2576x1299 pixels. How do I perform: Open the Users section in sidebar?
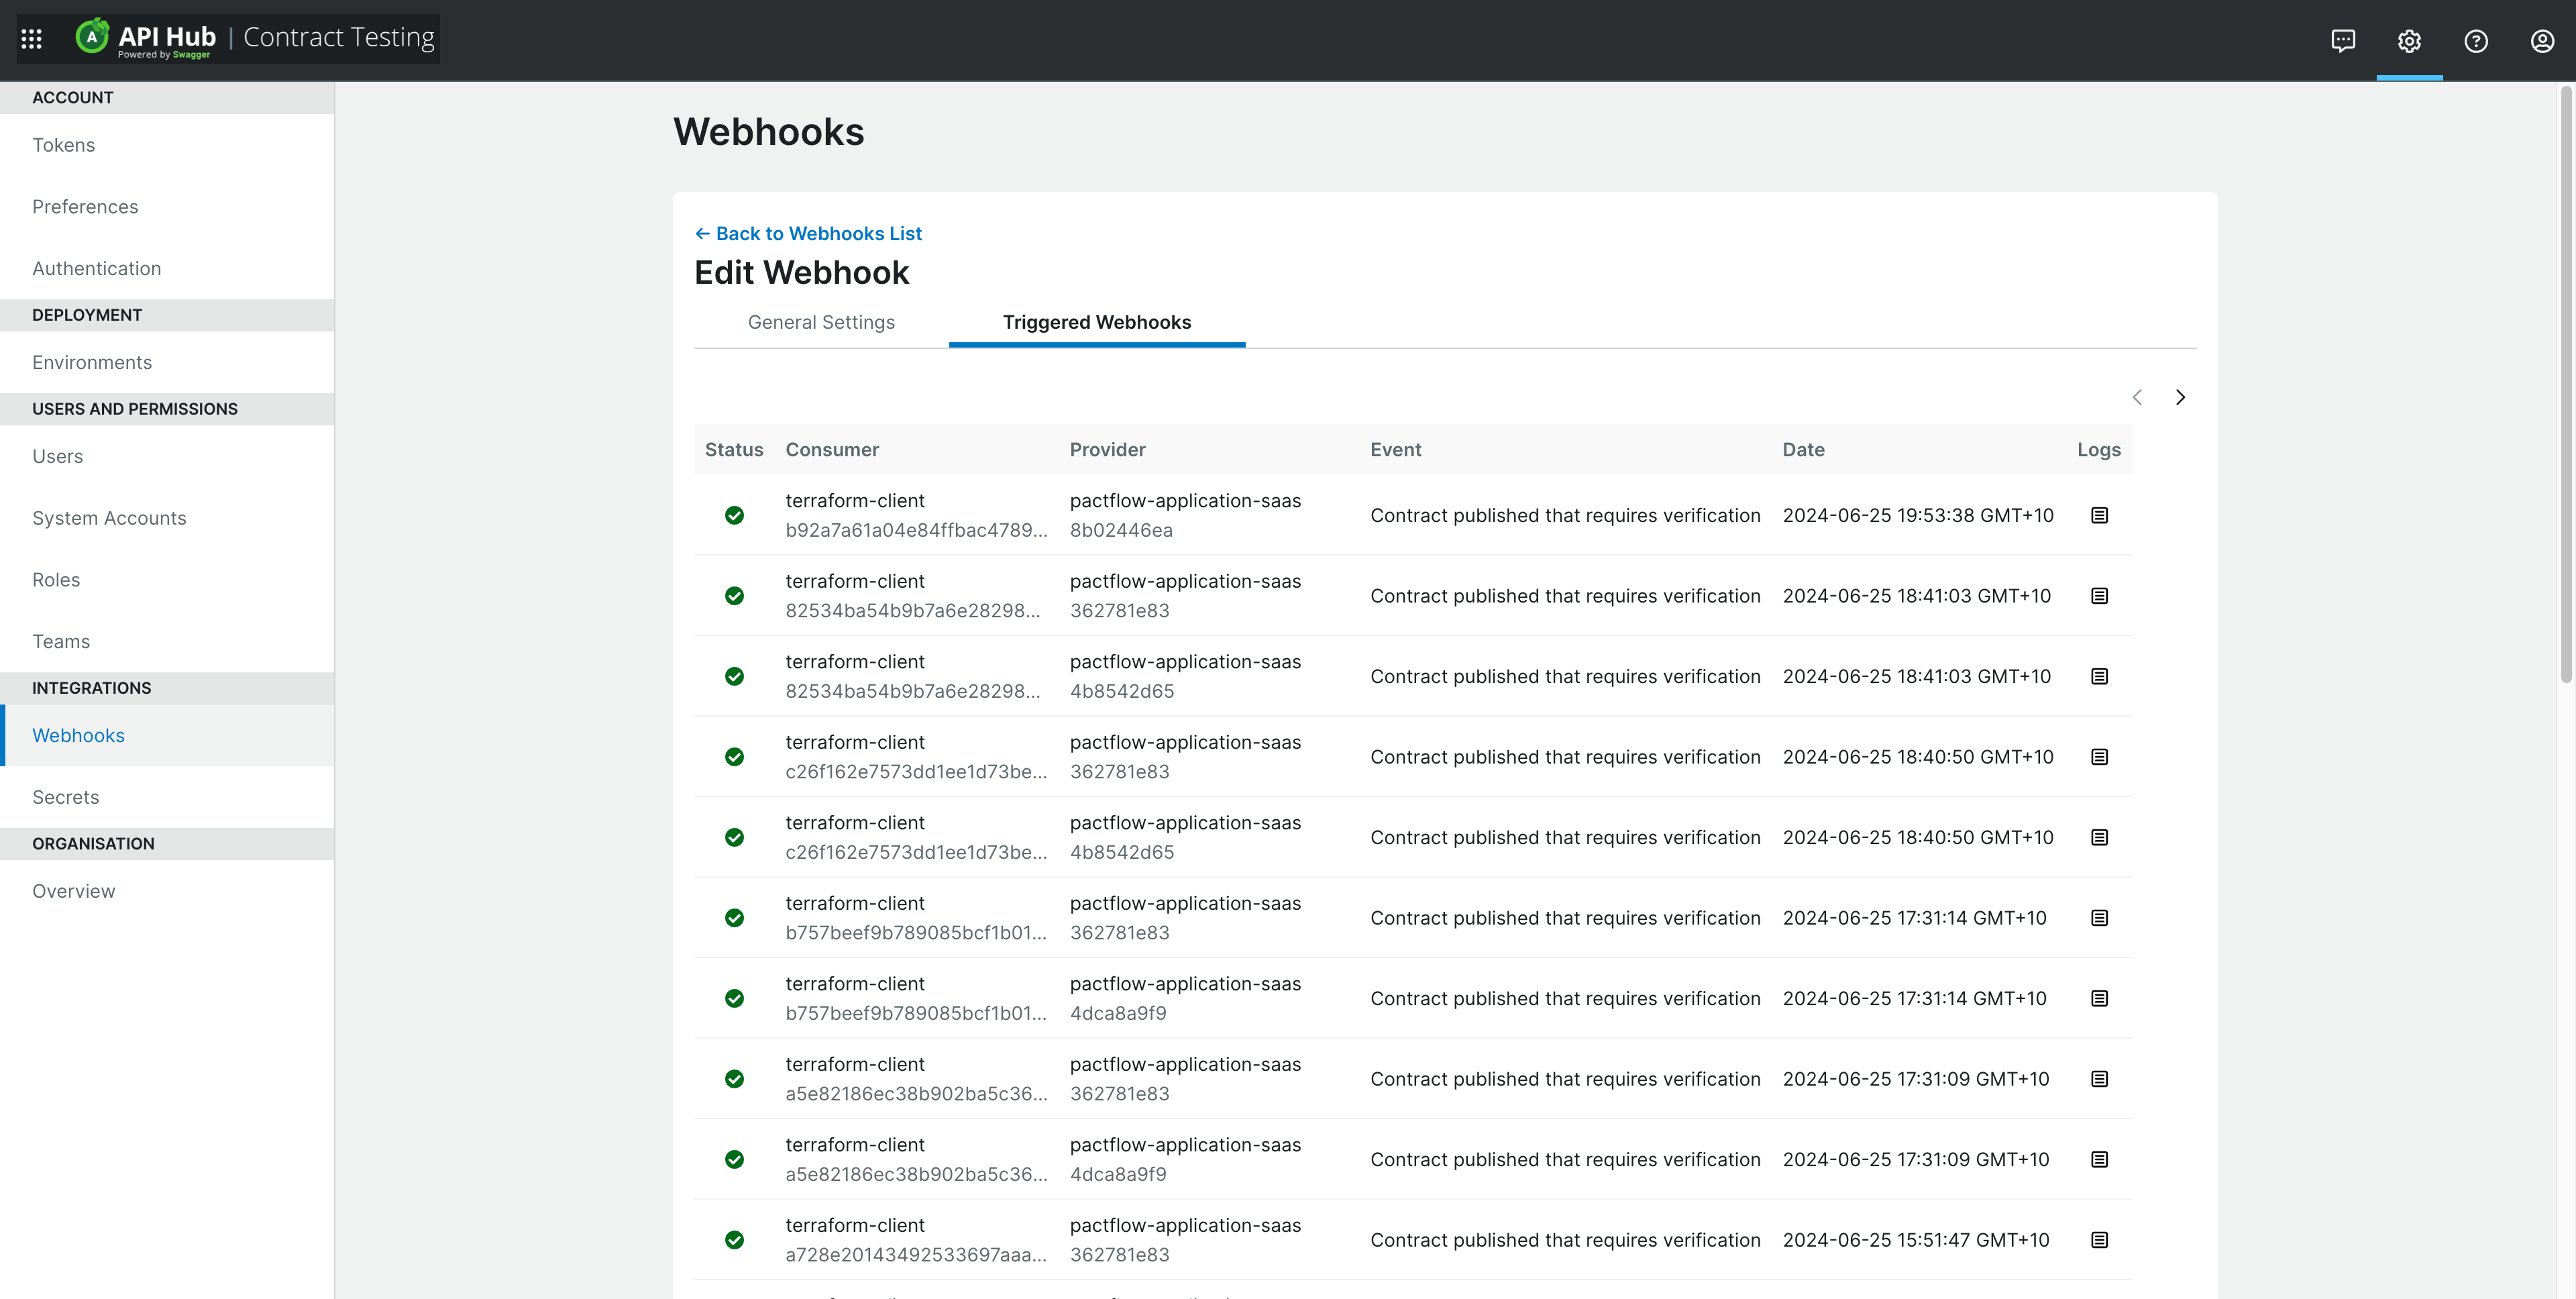tap(56, 456)
